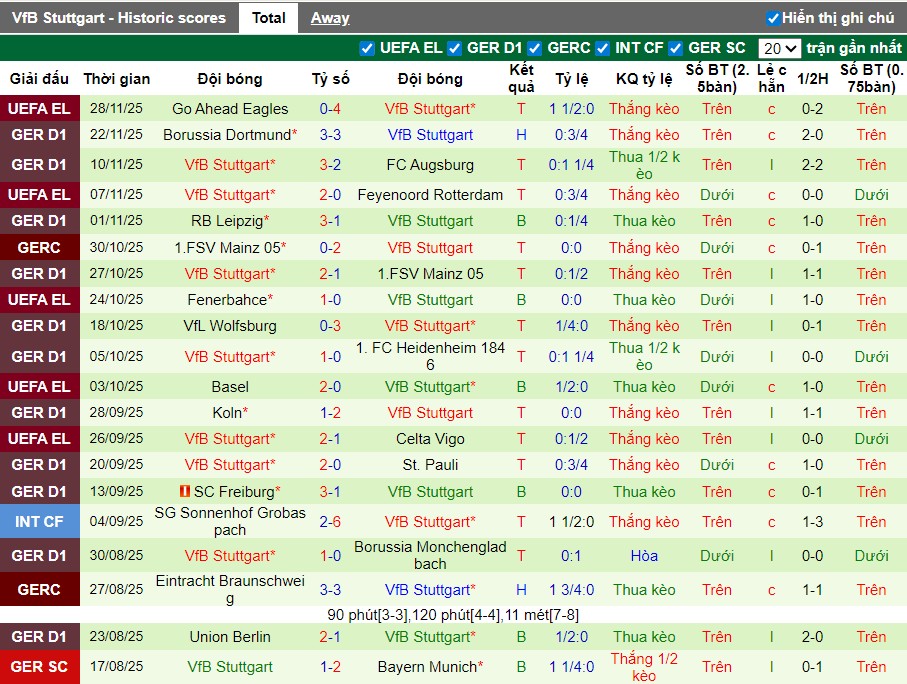The image size is (907, 684).
Task: Open the recent matches count dropdown showing 20
Action: coord(778,47)
